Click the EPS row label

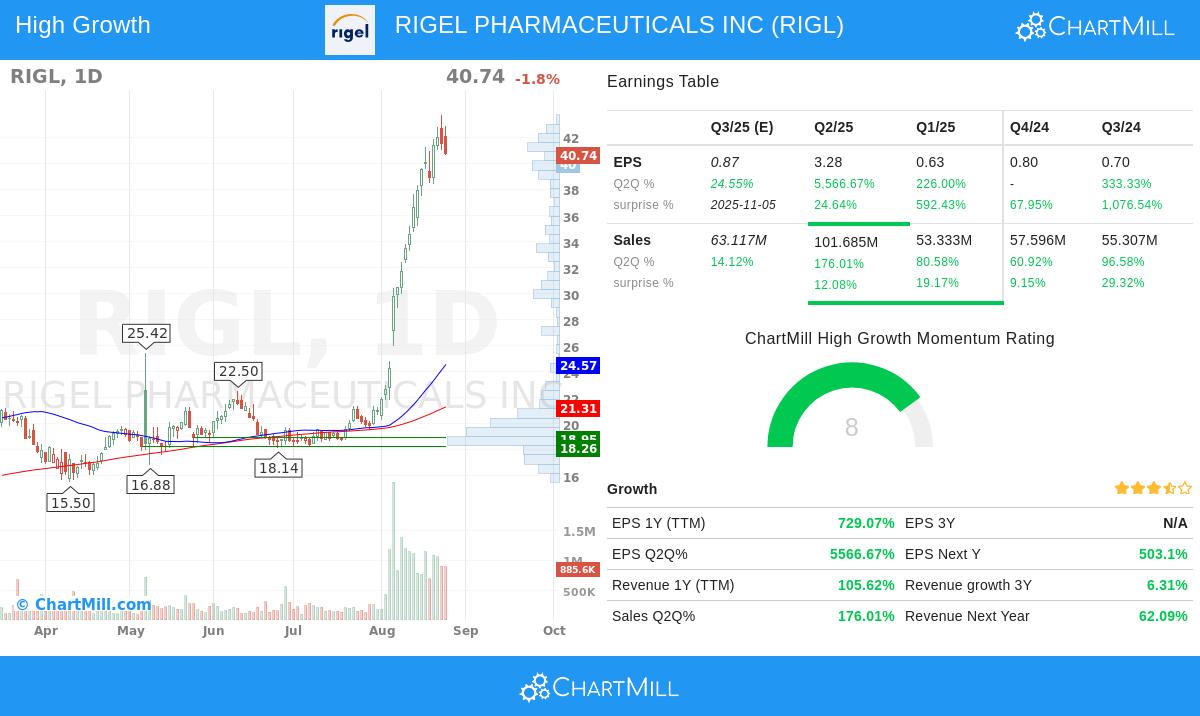coord(628,162)
